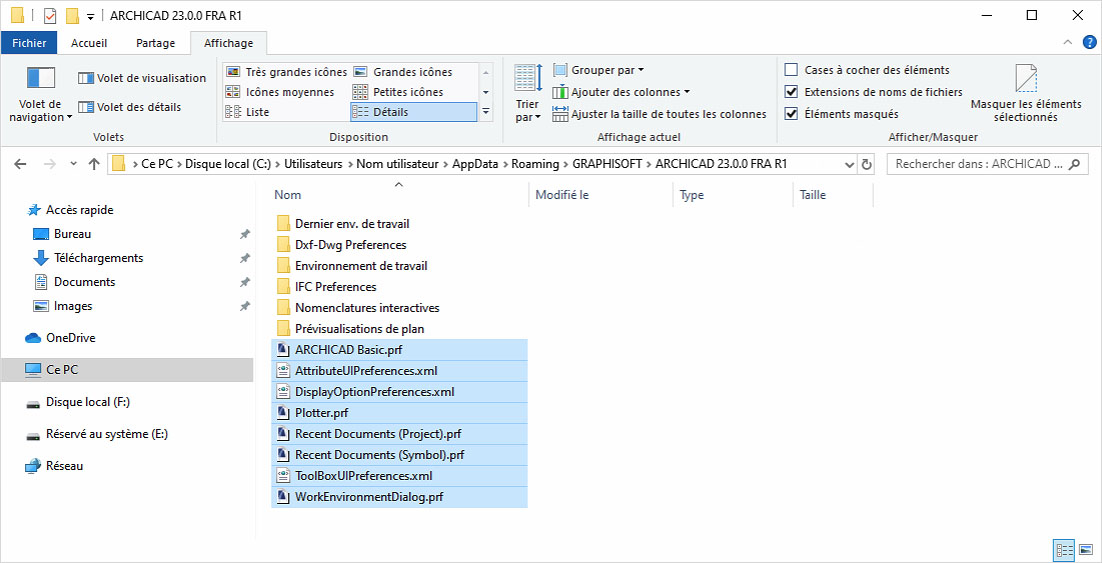Click Disque local (C:) in address path
The image size is (1102, 563).
point(226,164)
